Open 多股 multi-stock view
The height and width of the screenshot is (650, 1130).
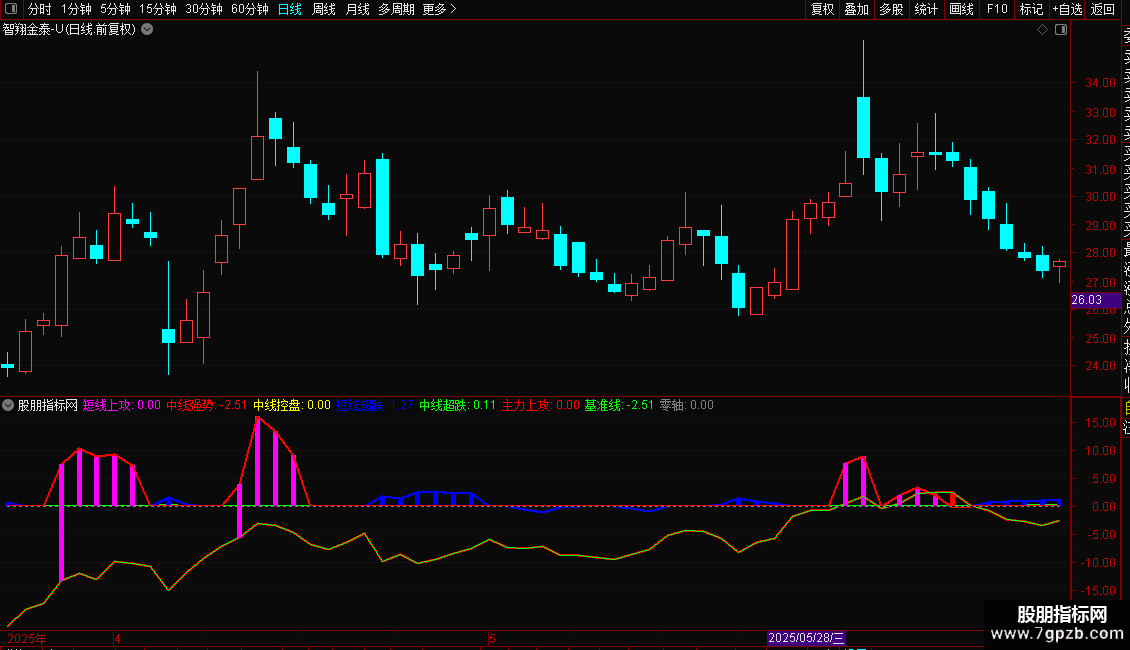891,9
